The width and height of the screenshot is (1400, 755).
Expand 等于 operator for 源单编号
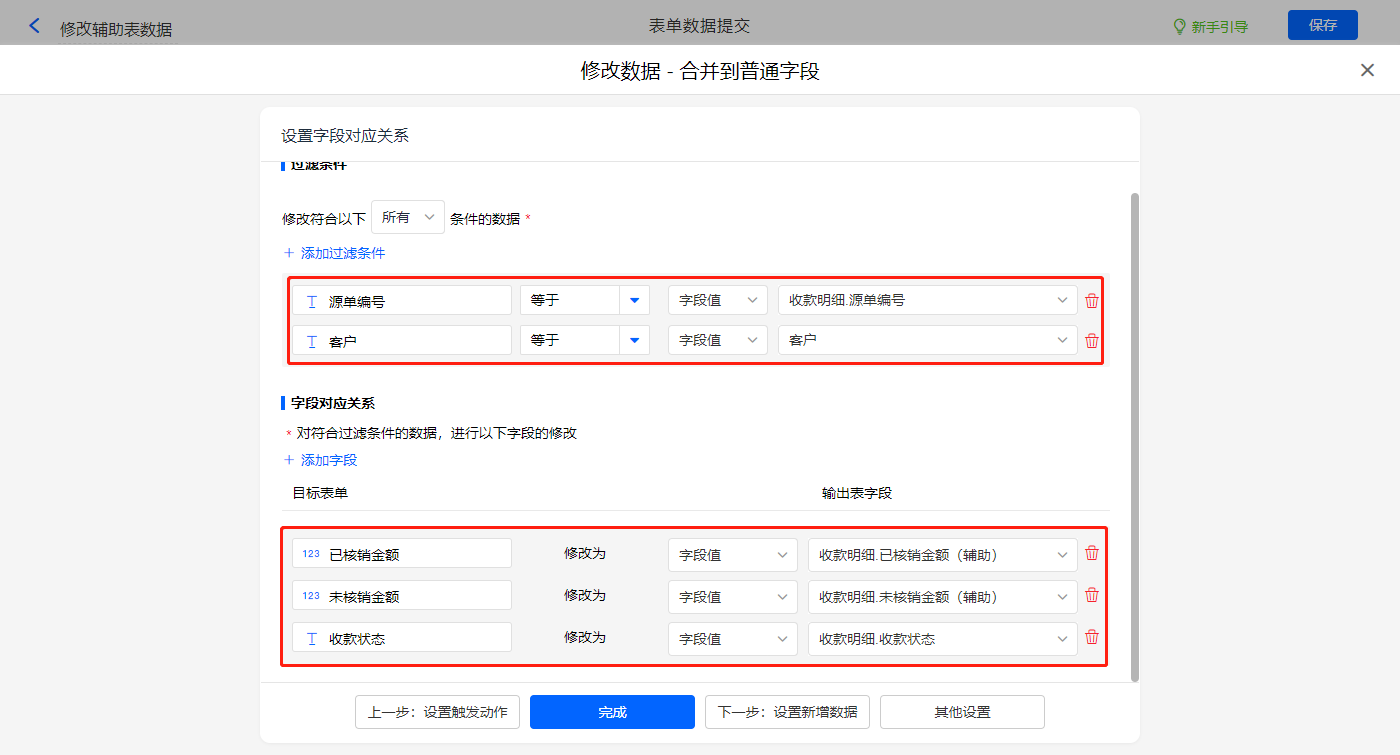(634, 300)
